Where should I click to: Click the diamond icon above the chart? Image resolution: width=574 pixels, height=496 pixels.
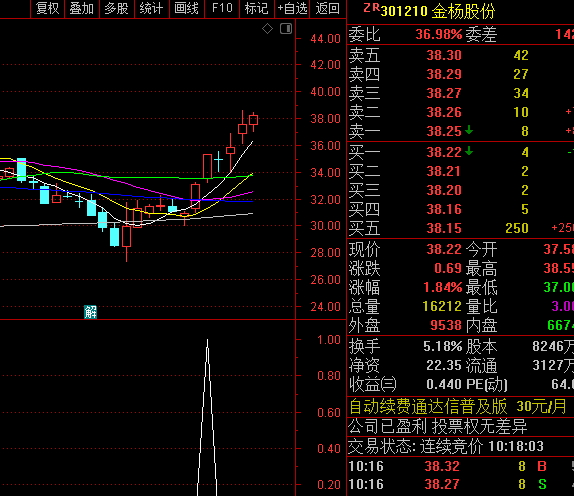pyautogui.click(x=268, y=29)
